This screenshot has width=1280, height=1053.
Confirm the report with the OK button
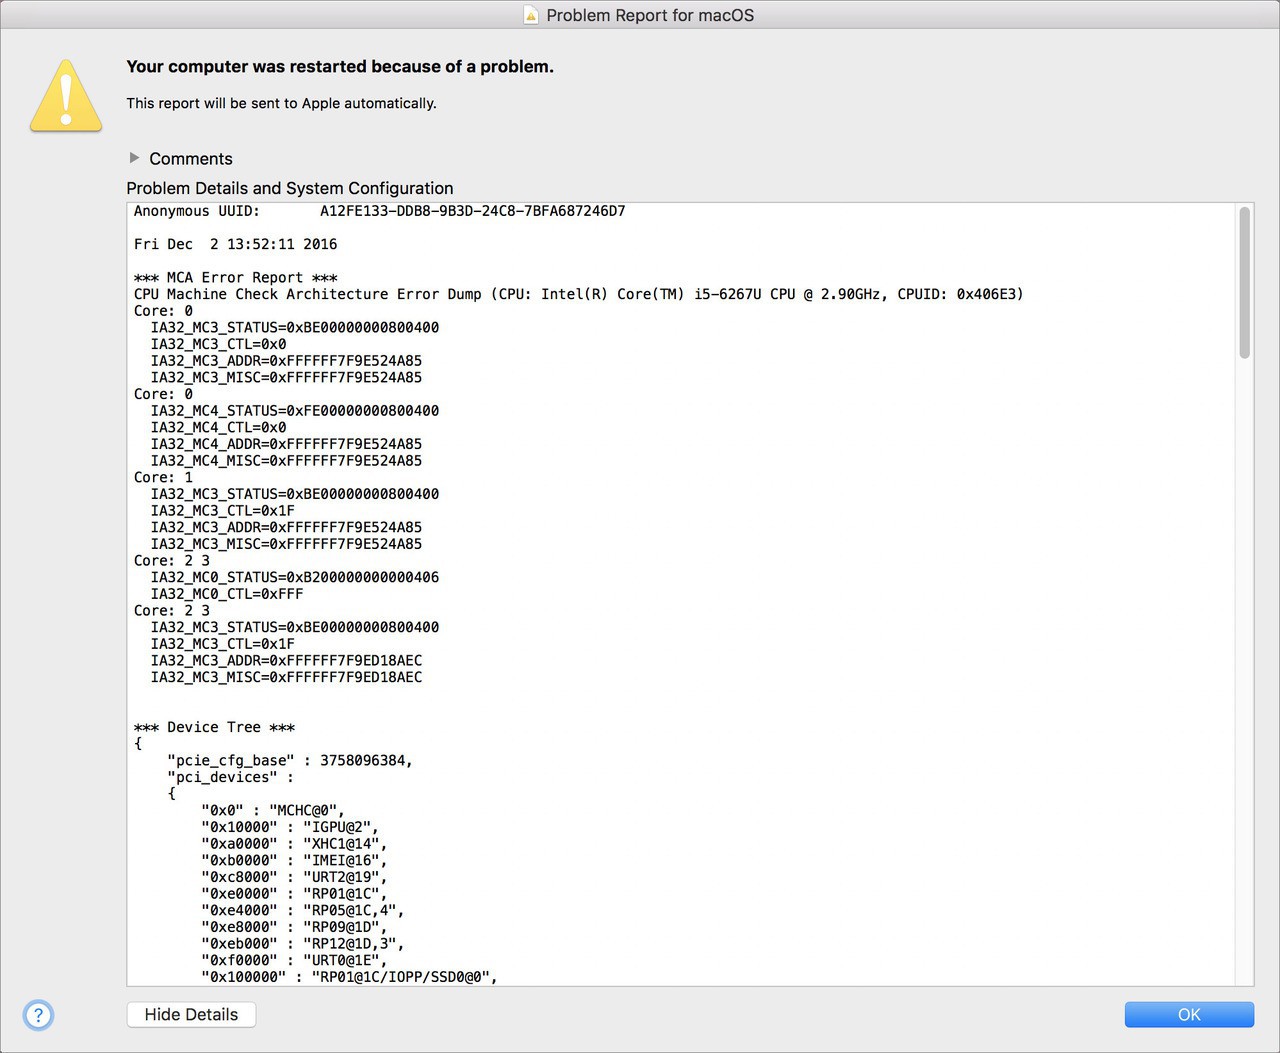tap(1189, 1014)
